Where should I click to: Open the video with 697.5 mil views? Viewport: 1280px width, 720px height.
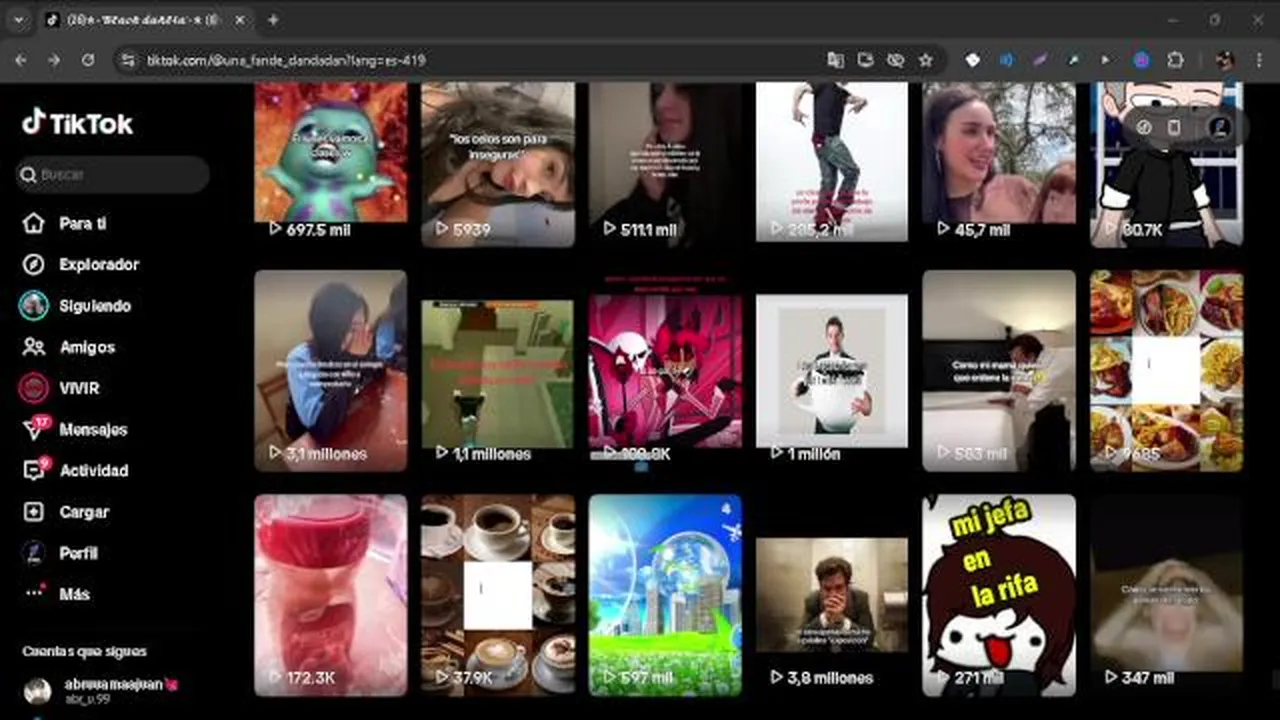tap(331, 163)
